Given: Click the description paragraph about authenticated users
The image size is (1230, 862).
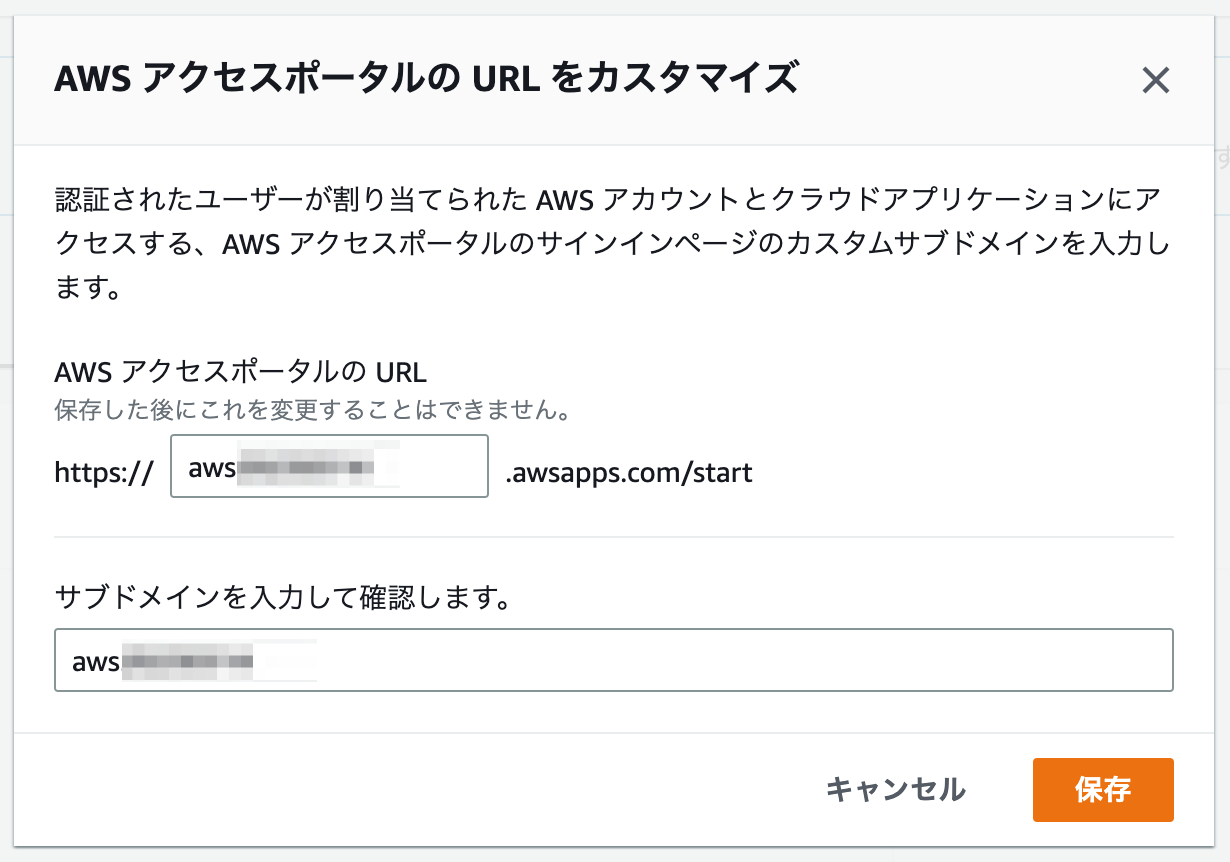Looking at the screenshot, I should point(612,240).
